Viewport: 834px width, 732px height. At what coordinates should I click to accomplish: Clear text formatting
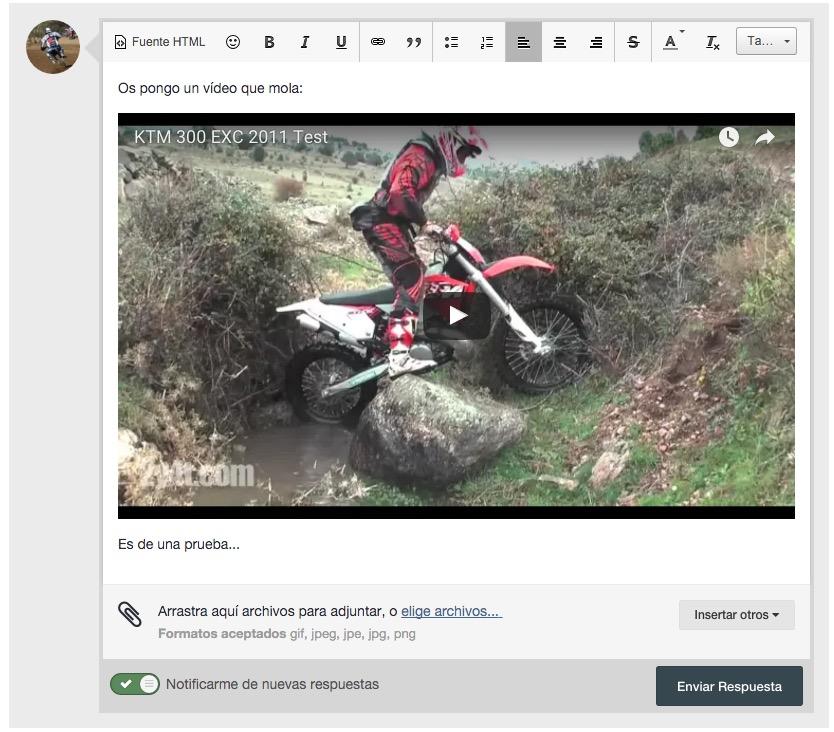[712, 42]
